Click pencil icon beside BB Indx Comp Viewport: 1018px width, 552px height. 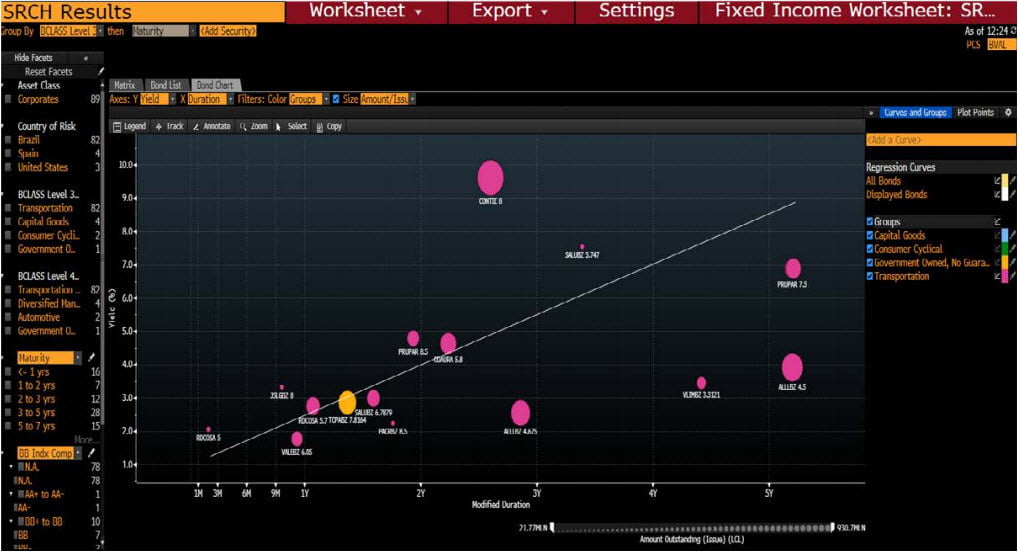(x=92, y=453)
